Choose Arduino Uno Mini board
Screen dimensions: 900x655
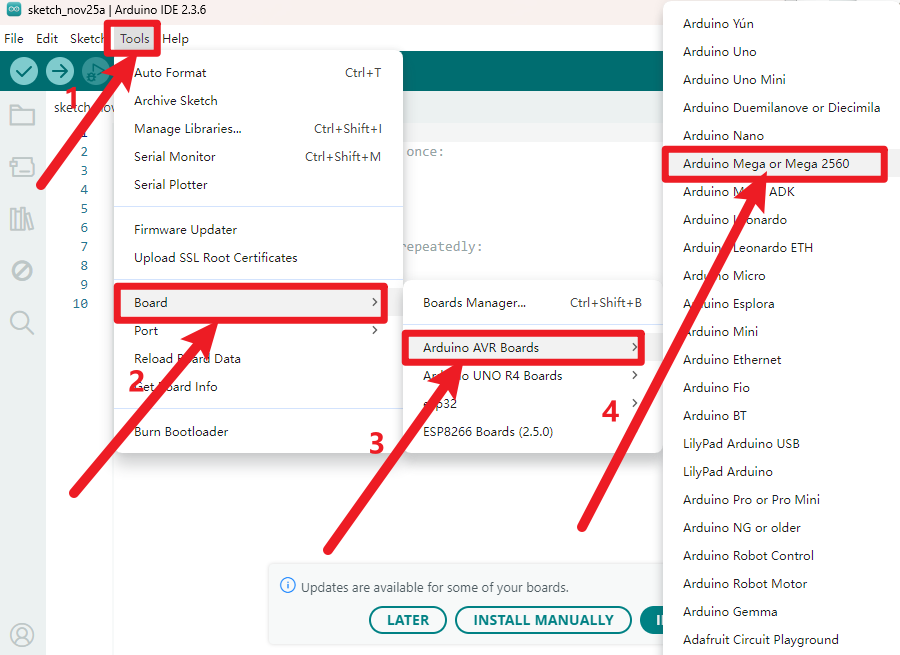point(781,80)
